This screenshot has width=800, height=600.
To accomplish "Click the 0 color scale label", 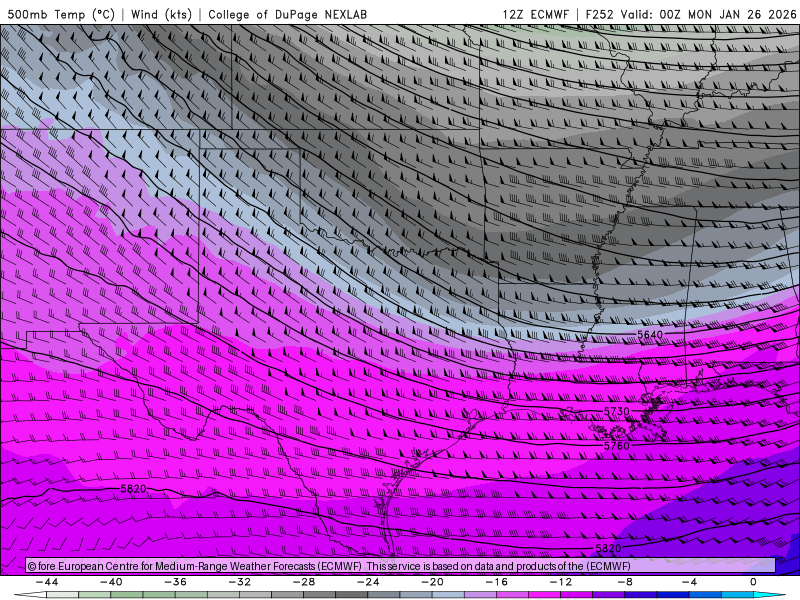I will tap(753, 582).
